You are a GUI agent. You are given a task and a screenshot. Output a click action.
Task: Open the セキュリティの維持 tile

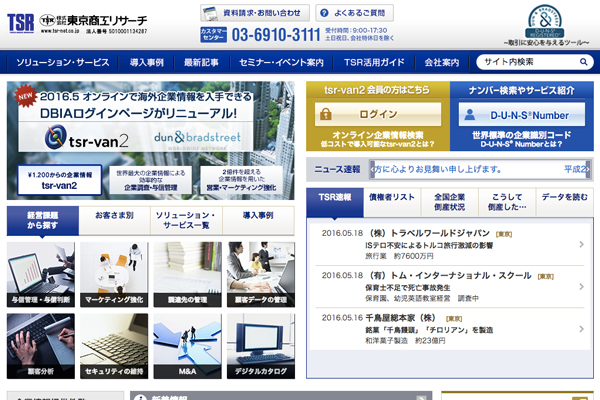point(114,346)
